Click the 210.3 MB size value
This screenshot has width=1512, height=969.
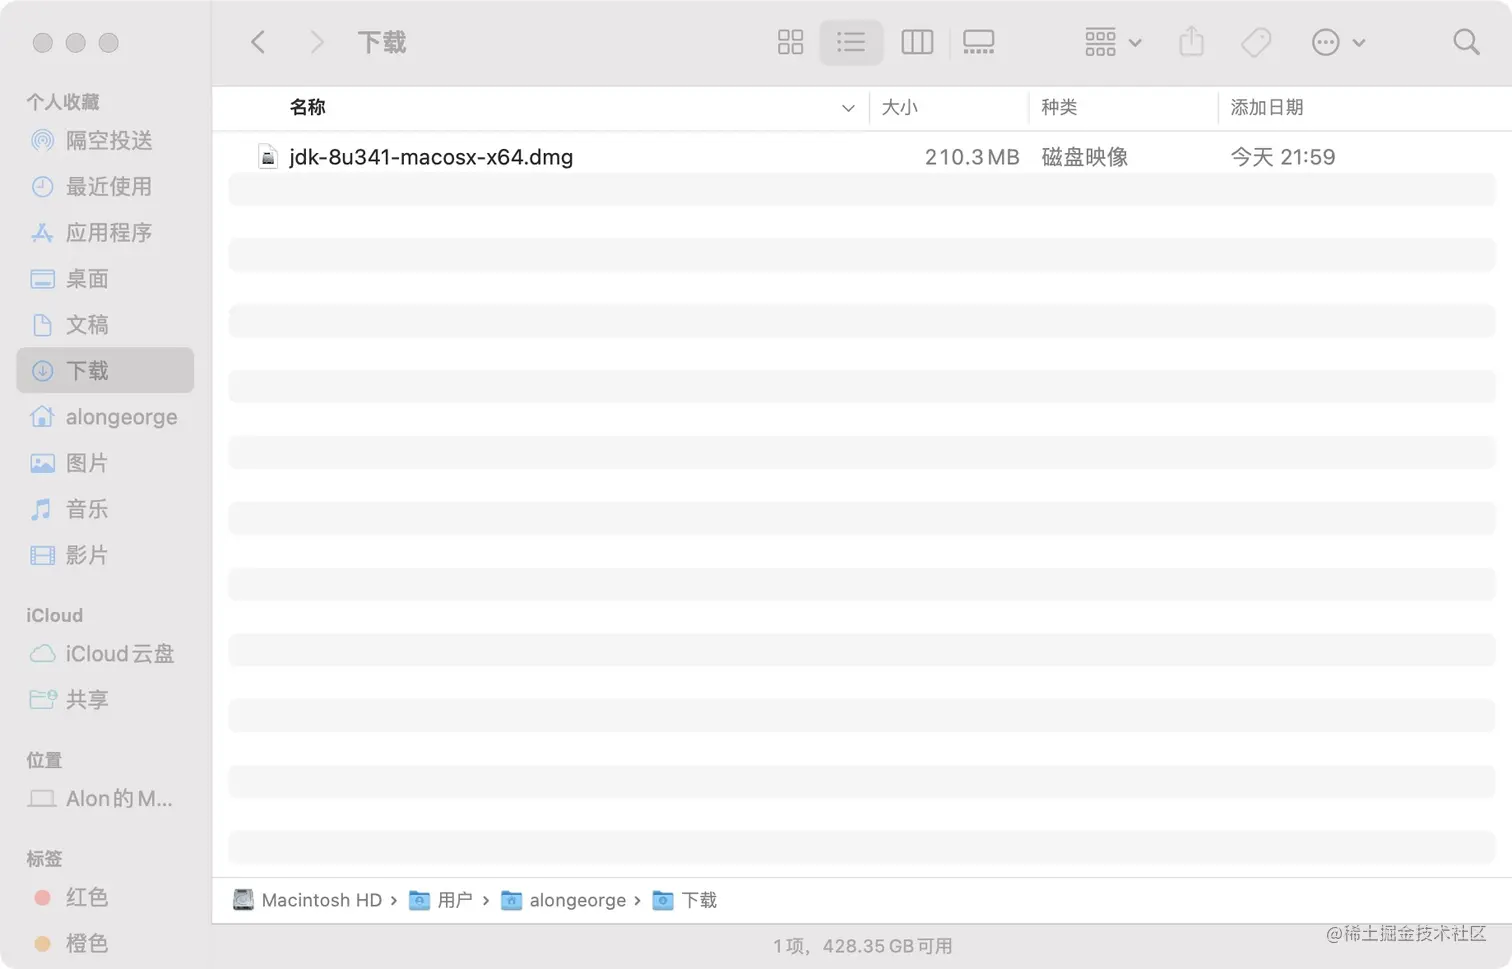[971, 157]
